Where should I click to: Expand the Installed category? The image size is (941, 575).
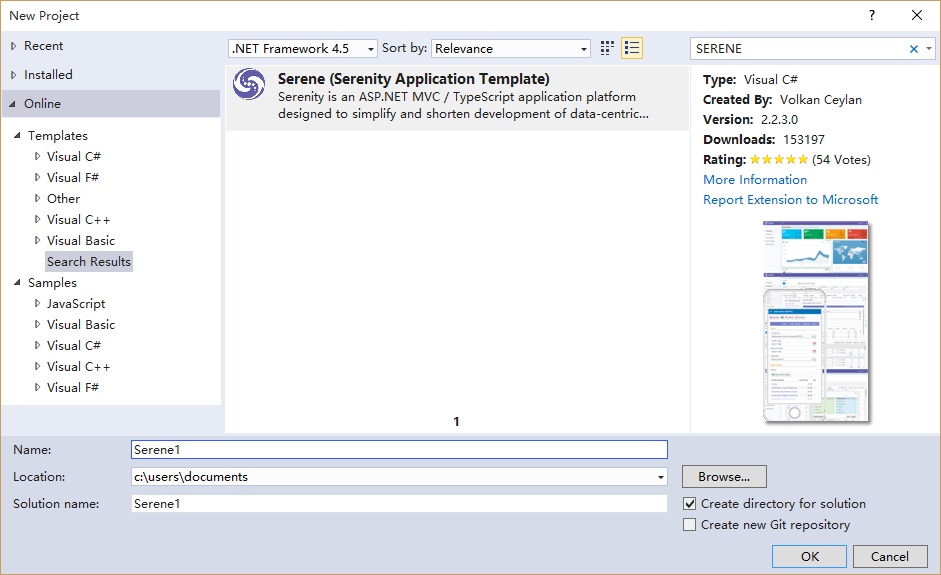(x=13, y=75)
